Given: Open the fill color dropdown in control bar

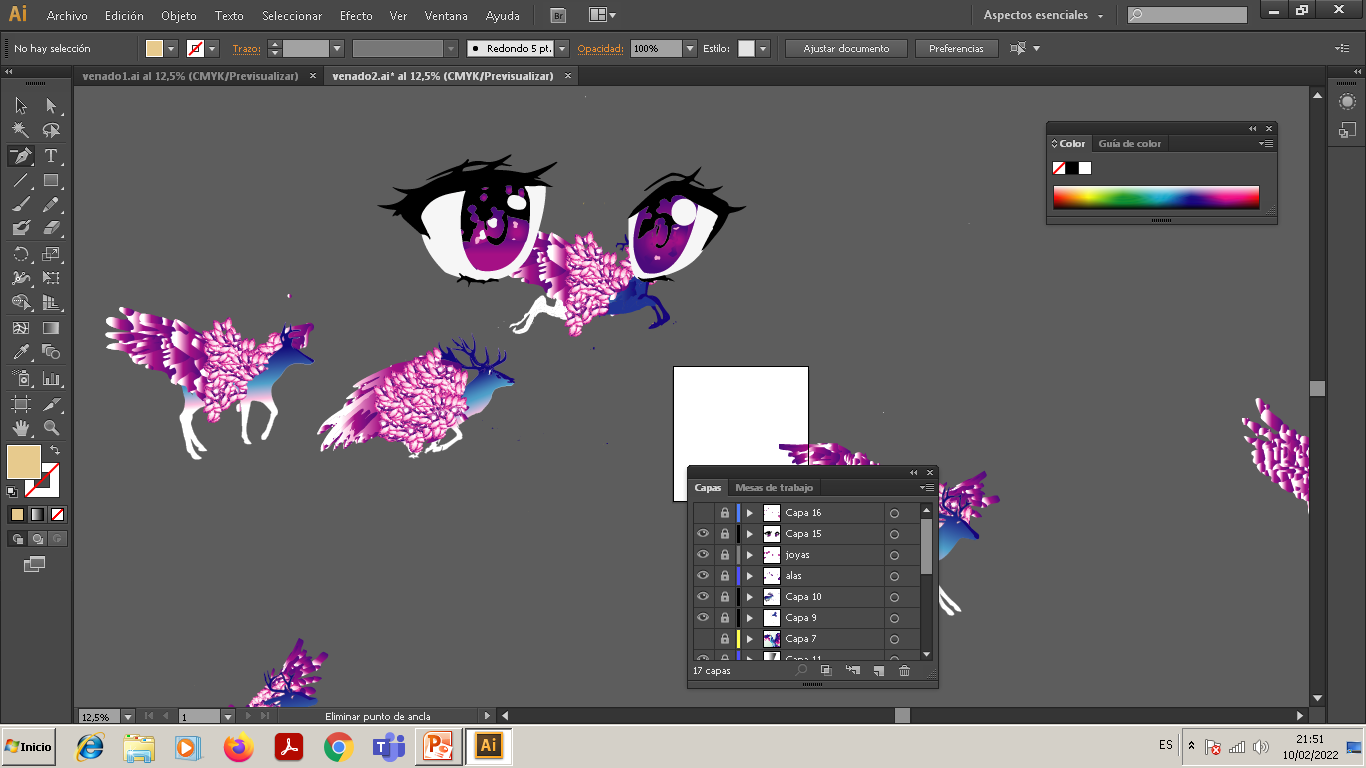Looking at the screenshot, I should click(171, 48).
